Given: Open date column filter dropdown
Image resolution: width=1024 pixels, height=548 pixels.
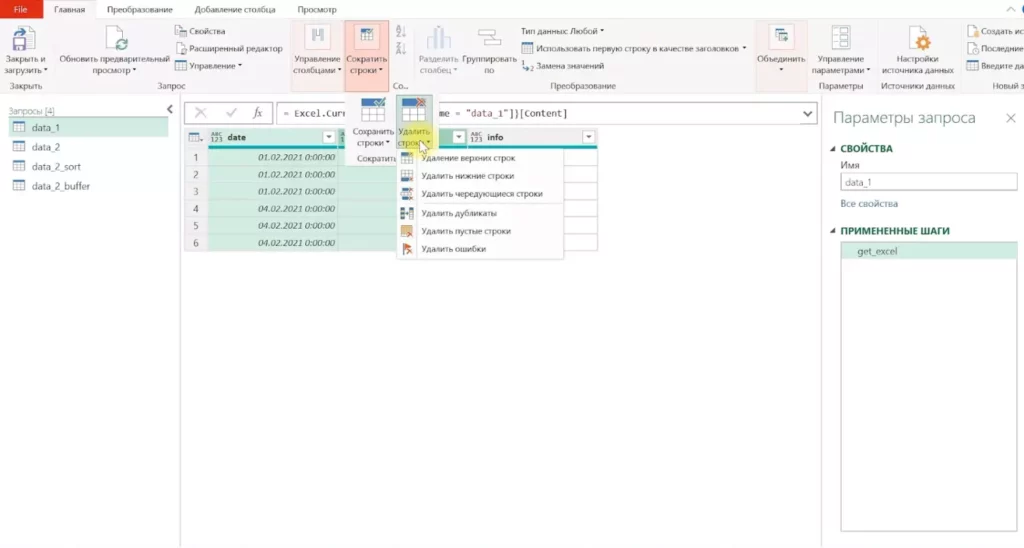Looking at the screenshot, I should tap(328, 137).
